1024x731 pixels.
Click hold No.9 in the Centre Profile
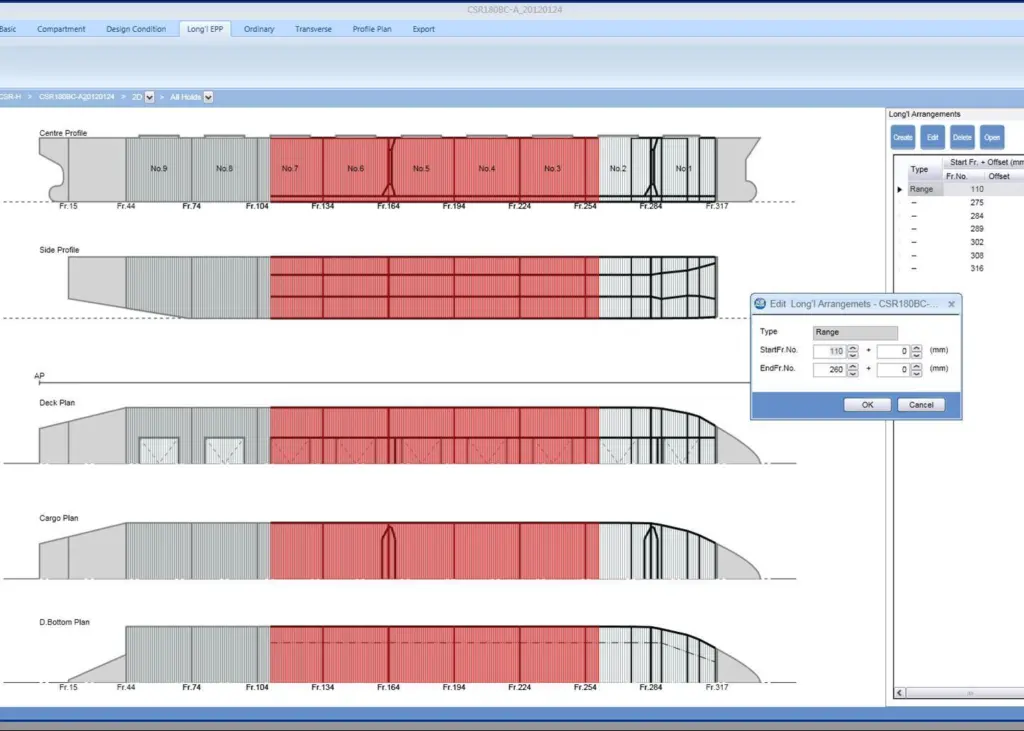tap(159, 169)
